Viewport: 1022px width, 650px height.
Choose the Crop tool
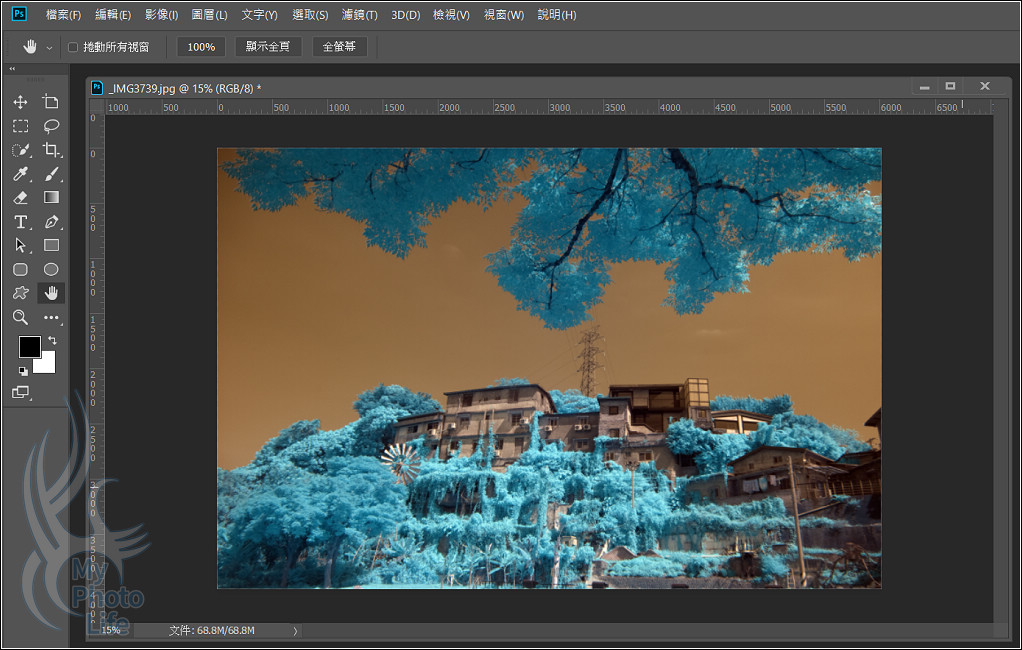click(x=51, y=150)
